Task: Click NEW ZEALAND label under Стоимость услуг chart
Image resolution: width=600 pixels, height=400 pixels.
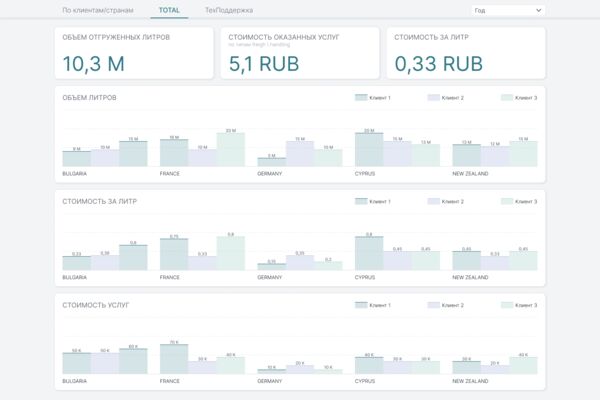Action: (x=470, y=381)
